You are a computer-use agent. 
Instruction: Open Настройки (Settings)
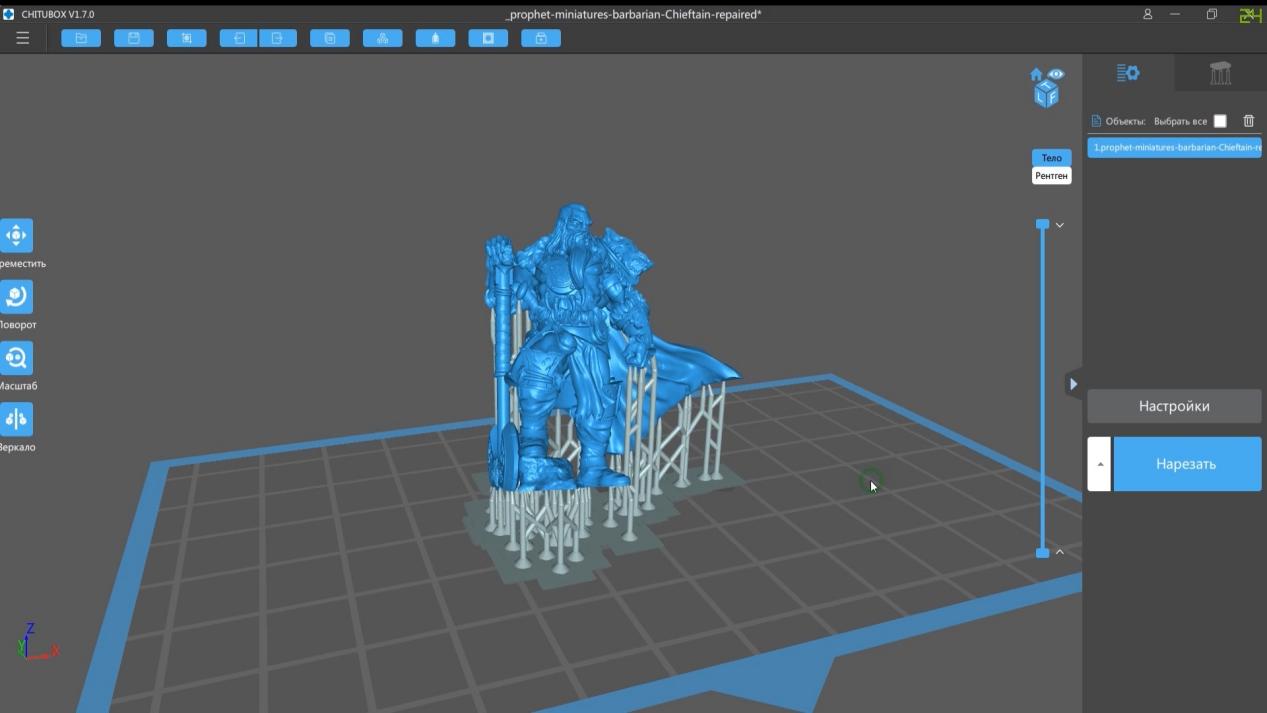coord(1173,406)
